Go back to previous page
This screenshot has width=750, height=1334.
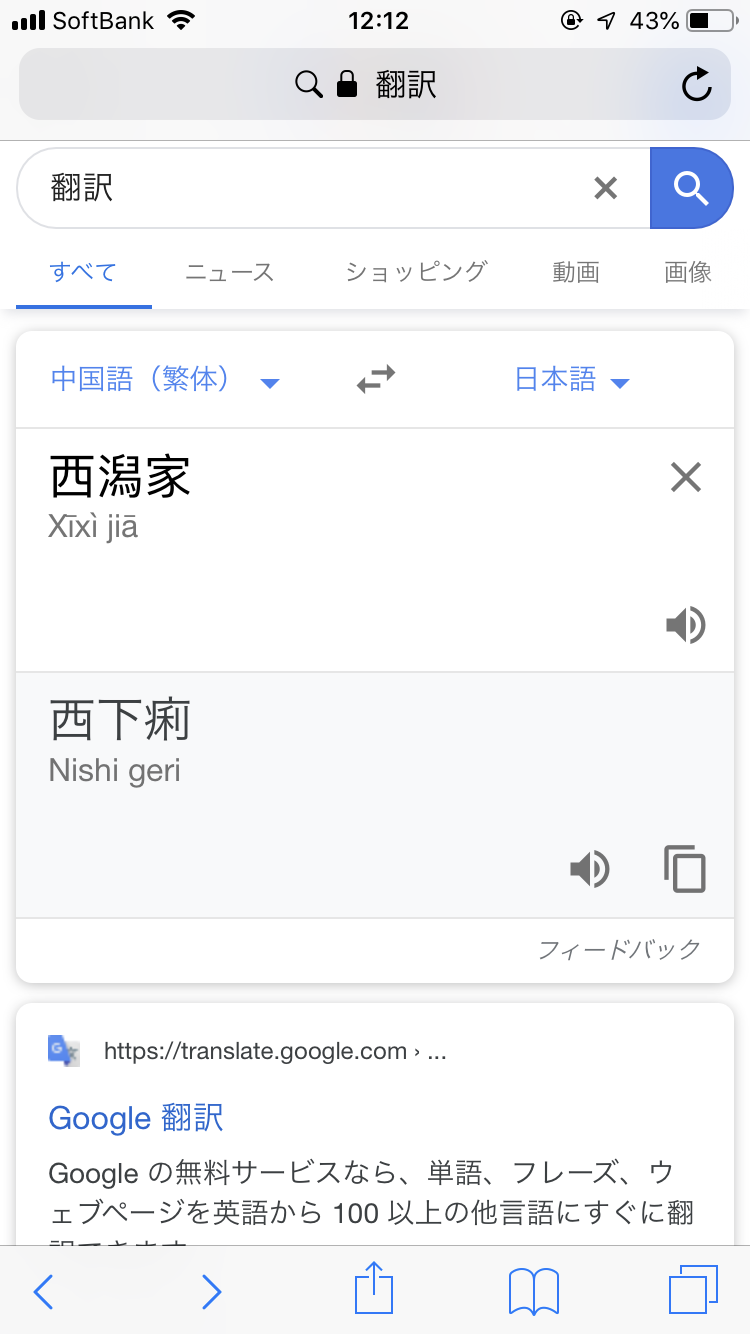[x=43, y=1292]
